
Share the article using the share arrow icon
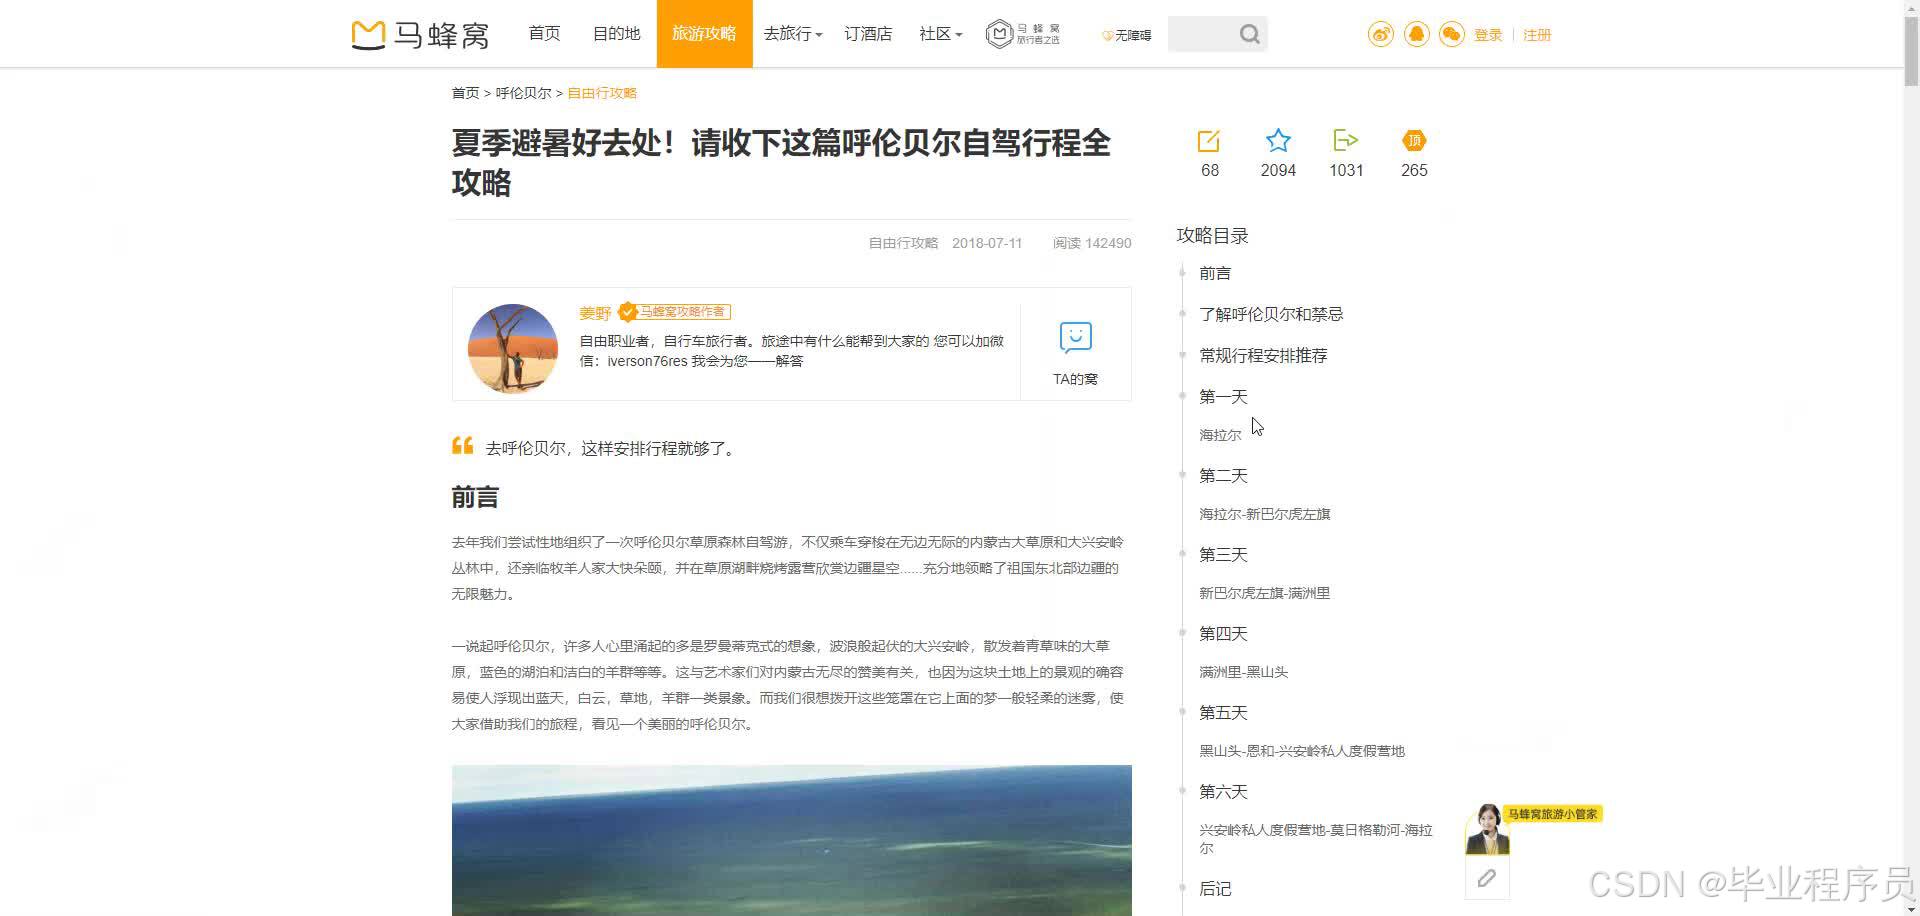click(x=1345, y=141)
